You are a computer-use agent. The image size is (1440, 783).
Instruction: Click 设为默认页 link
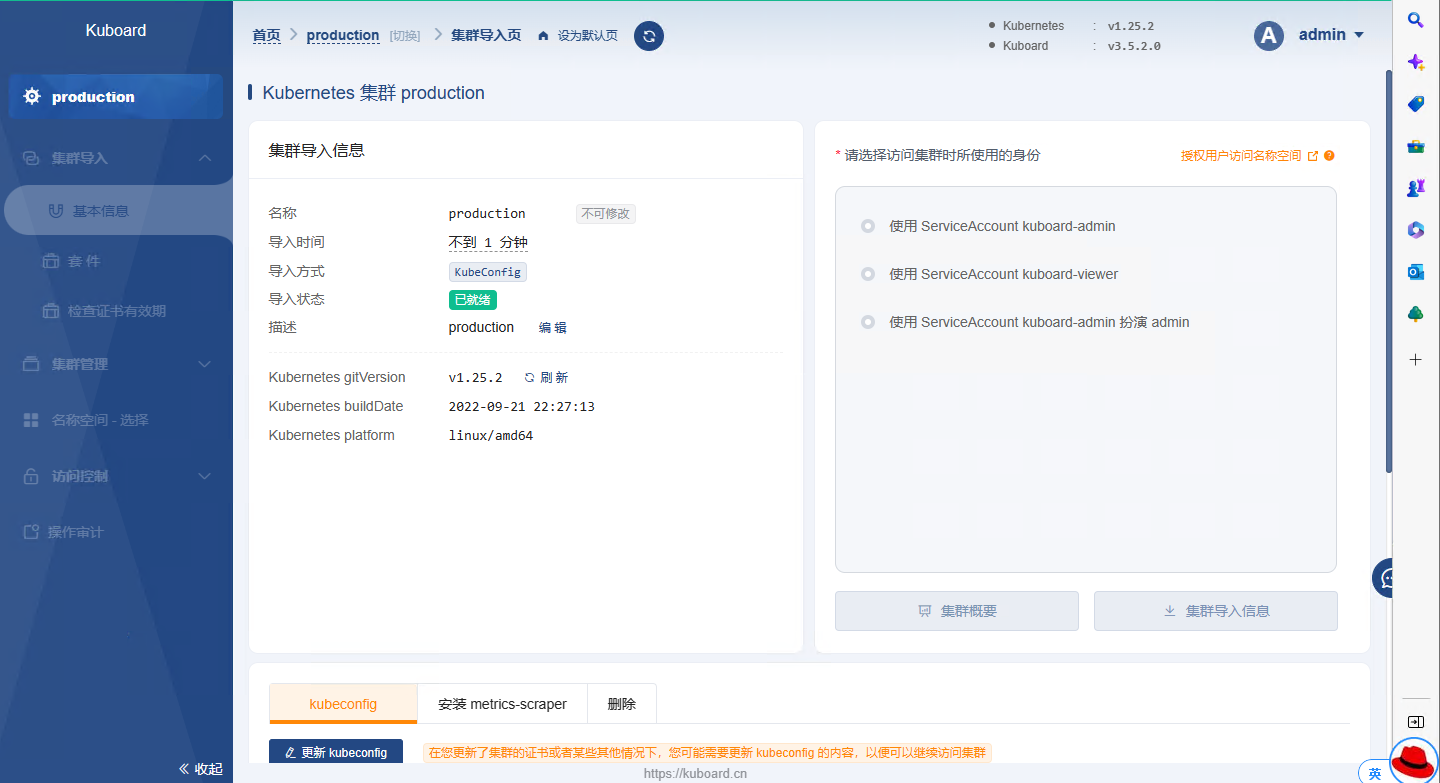[x=588, y=36]
